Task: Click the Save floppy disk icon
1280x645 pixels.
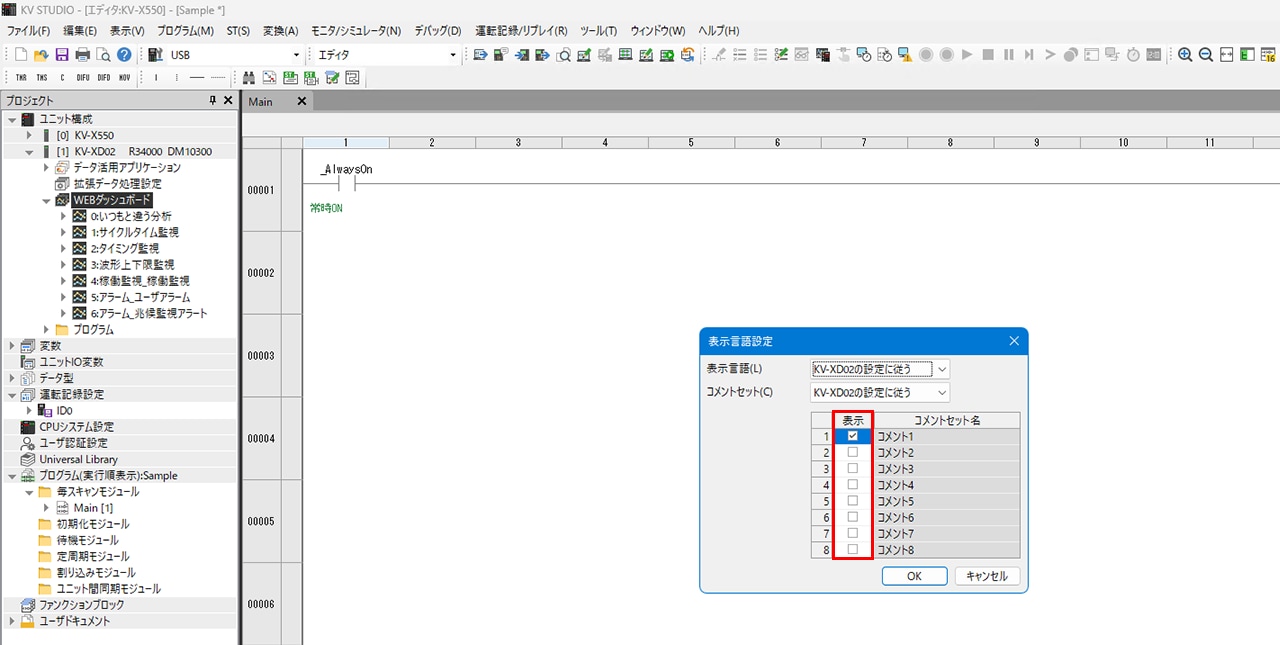Action: pyautogui.click(x=62, y=55)
